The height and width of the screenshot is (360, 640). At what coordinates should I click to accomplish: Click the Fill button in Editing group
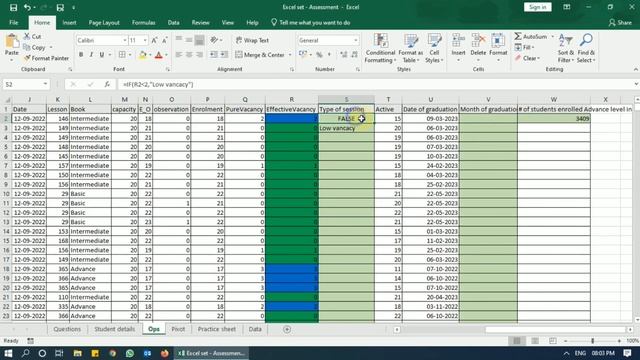click(x=524, y=47)
